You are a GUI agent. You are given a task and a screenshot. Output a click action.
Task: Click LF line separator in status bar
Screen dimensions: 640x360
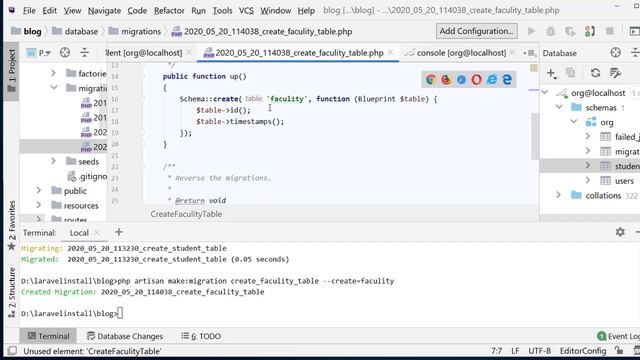(515, 351)
